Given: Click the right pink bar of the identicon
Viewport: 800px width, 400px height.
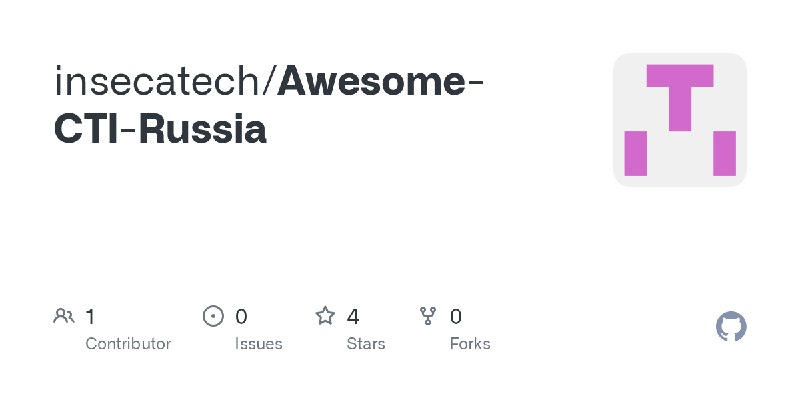Looking at the screenshot, I should point(724,153).
